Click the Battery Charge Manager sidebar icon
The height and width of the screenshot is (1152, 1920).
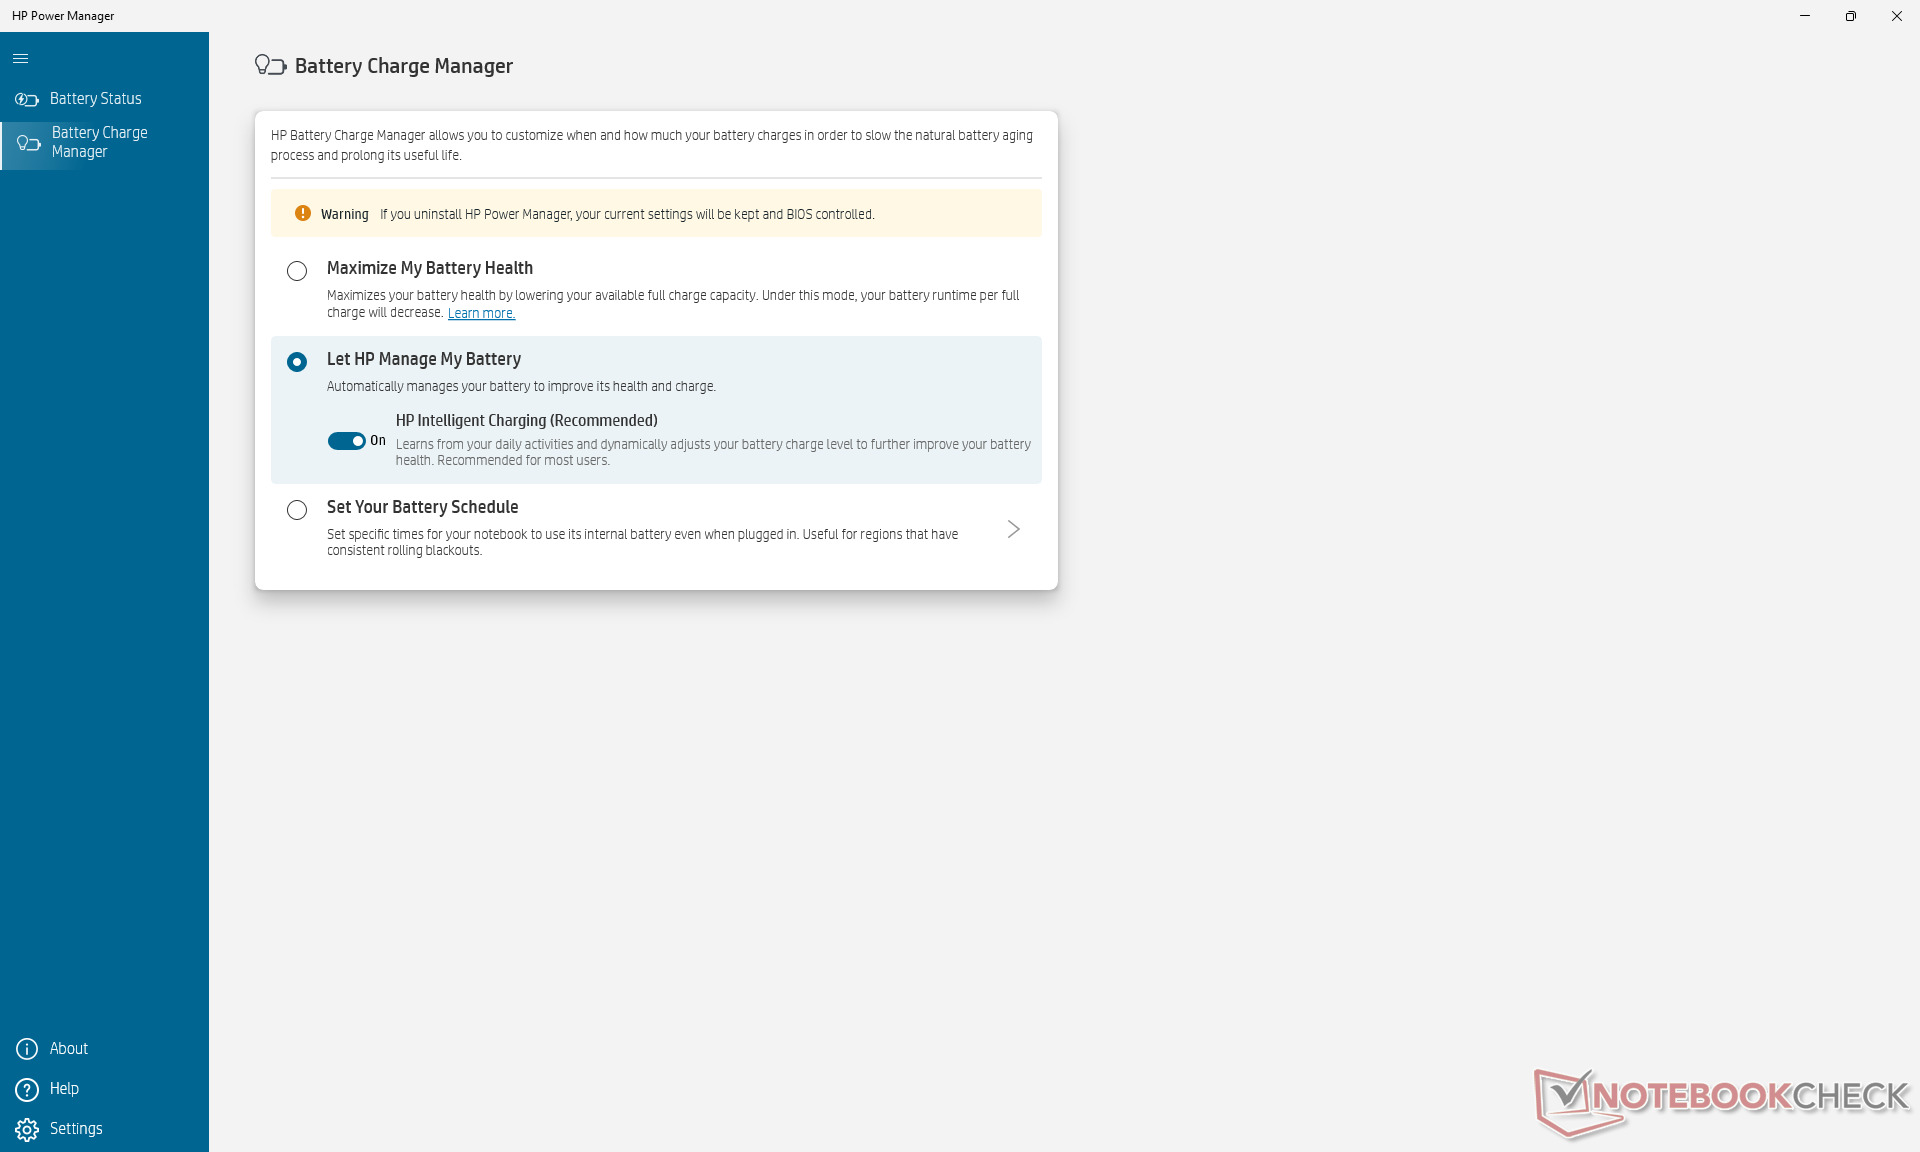tap(29, 143)
